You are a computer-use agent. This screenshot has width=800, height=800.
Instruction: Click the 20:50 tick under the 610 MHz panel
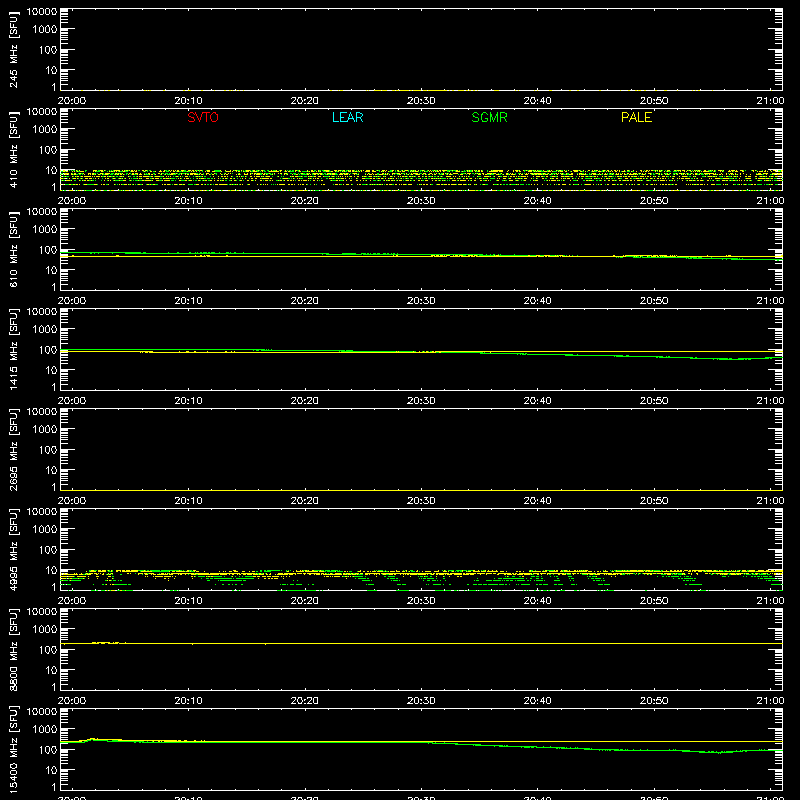[654, 301]
